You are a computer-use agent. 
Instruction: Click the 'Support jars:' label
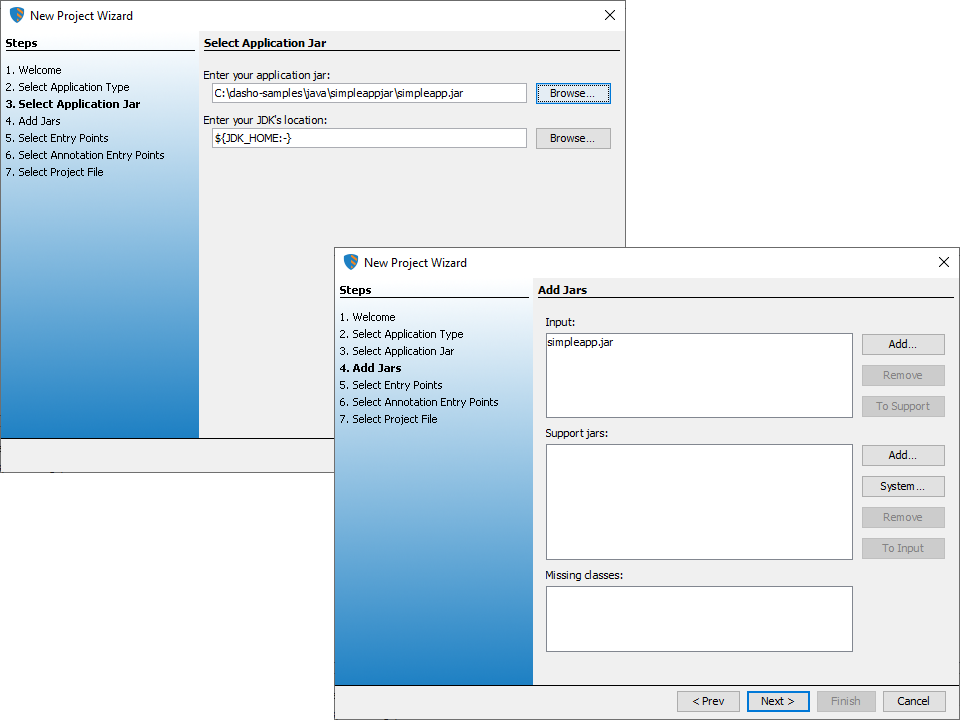[577, 433]
